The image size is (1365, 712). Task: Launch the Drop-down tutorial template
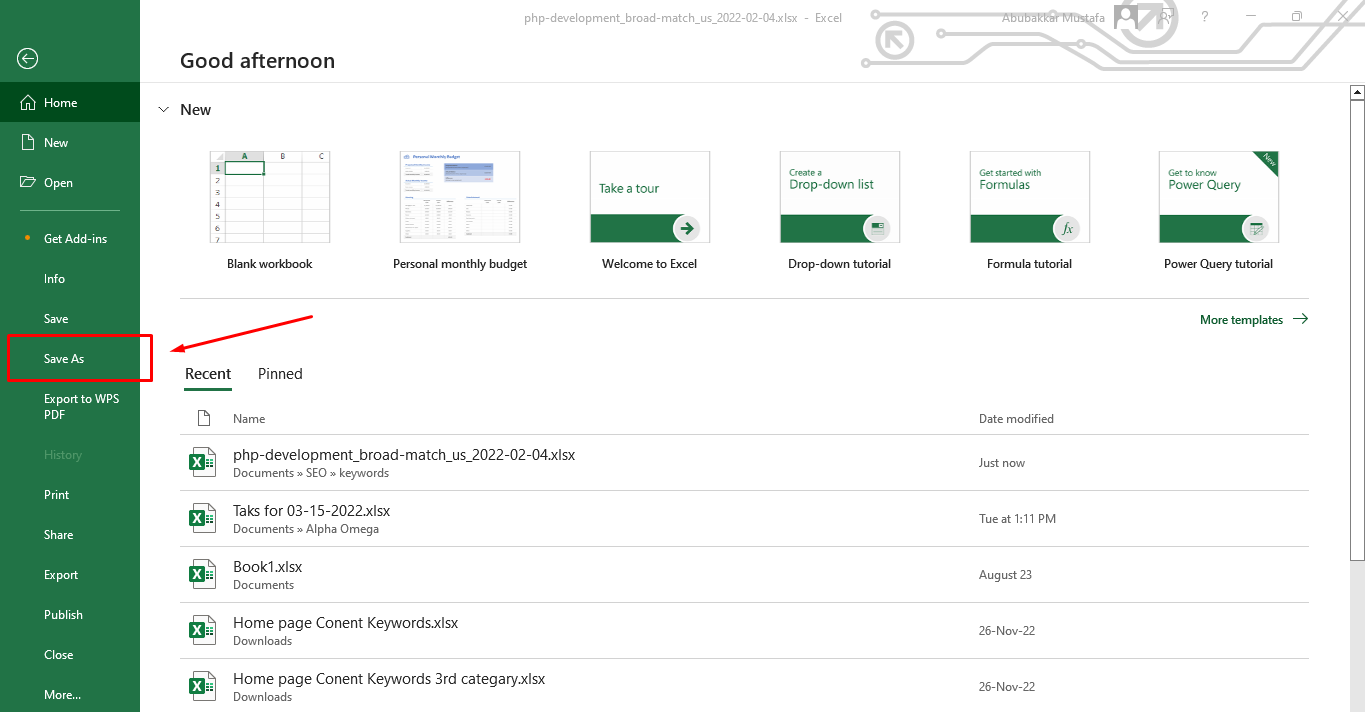point(839,196)
